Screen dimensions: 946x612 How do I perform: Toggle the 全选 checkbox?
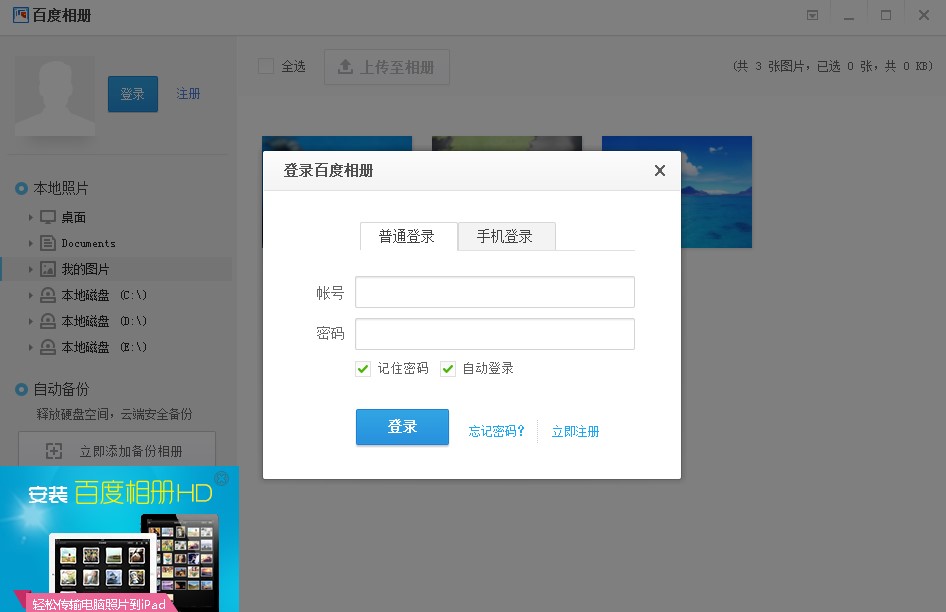point(265,66)
